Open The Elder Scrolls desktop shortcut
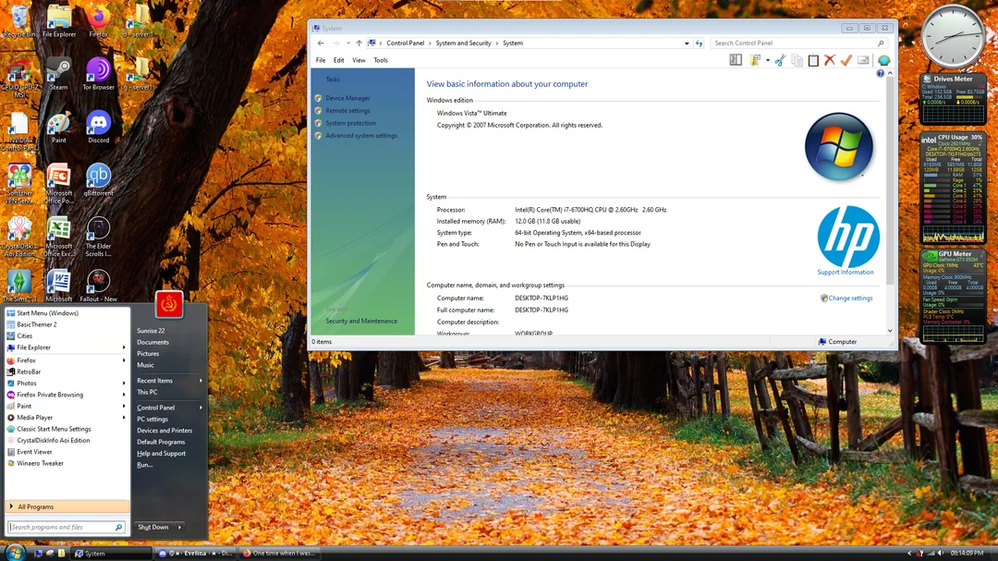This screenshot has width=998, height=561. click(x=98, y=236)
